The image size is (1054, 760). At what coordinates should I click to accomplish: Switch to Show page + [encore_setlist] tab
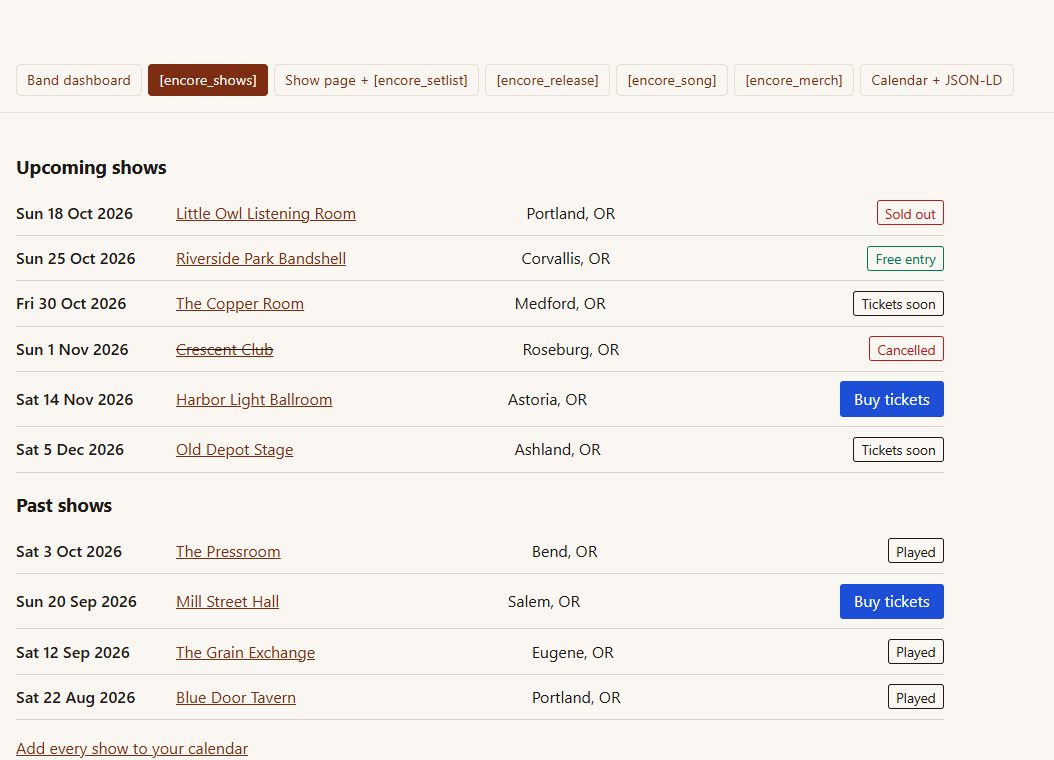coord(376,80)
